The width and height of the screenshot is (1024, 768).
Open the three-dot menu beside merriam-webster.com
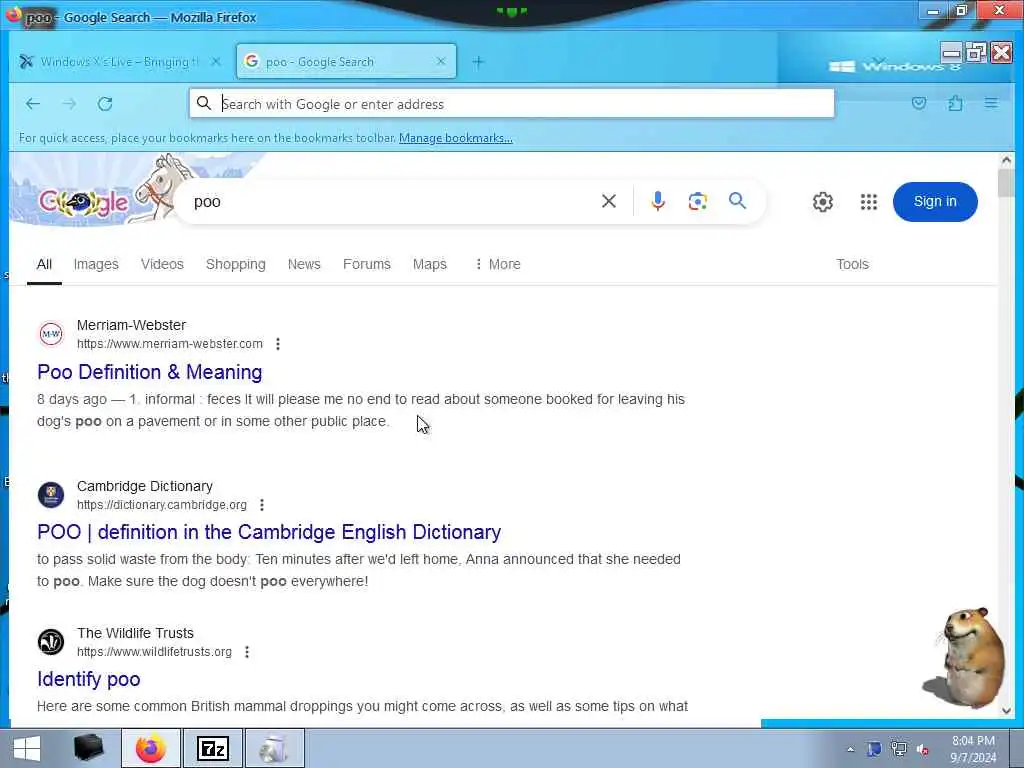(x=278, y=344)
